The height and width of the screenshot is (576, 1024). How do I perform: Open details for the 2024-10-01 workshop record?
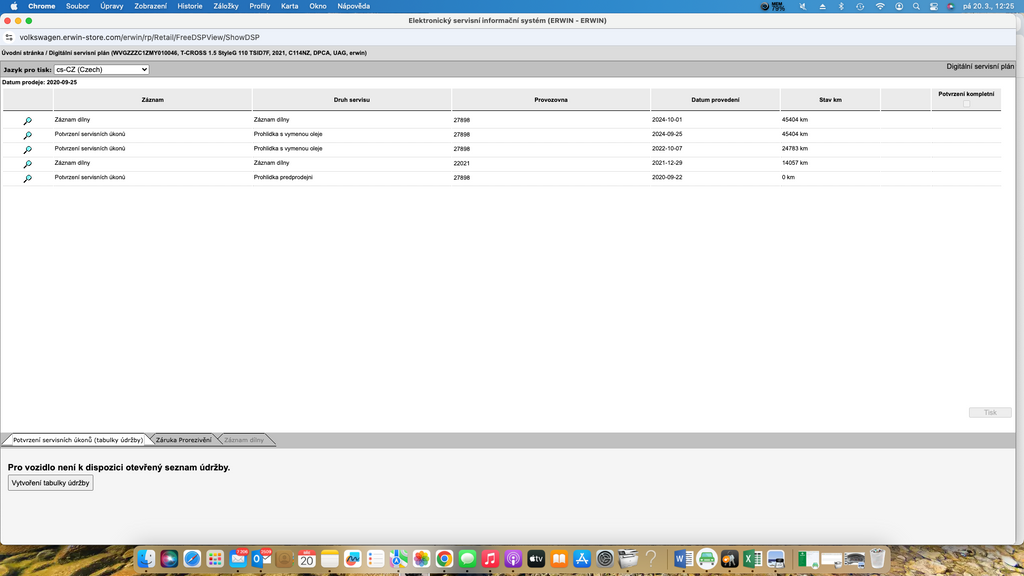coord(28,120)
